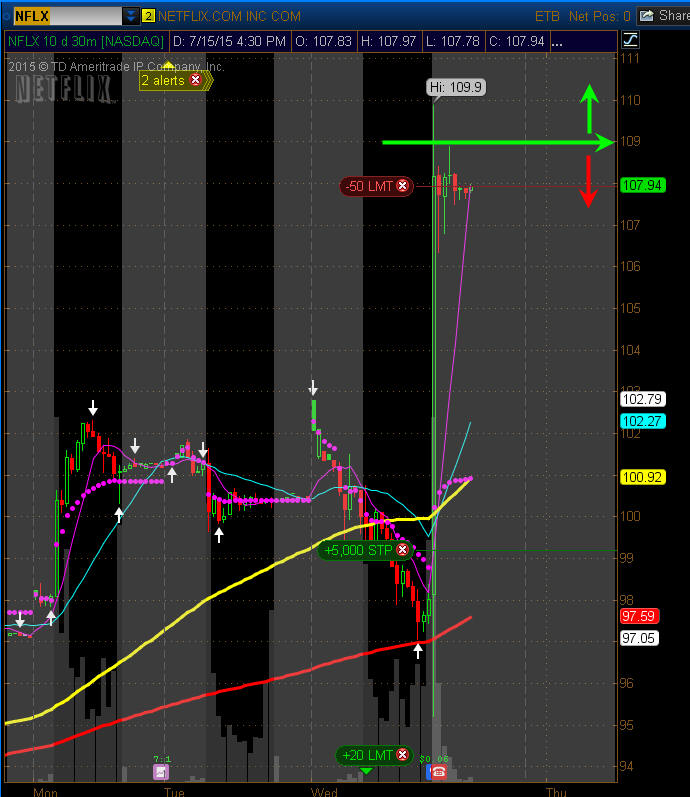The height and width of the screenshot is (797, 690).
Task: Click the yellow 100.92 price label
Action: click(x=642, y=477)
